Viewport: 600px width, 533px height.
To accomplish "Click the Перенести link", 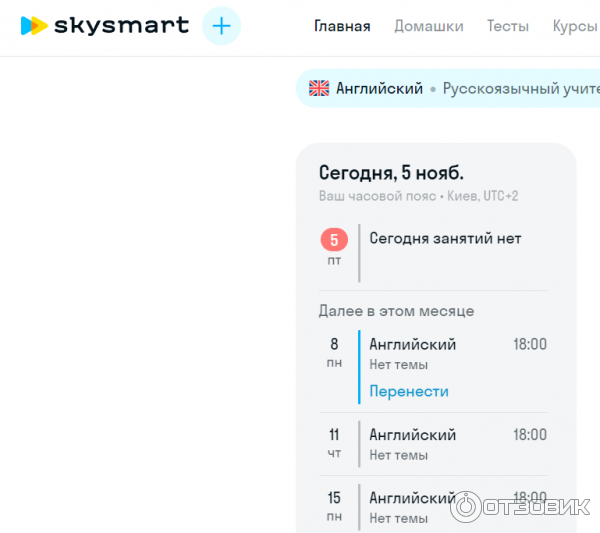I will [409, 391].
